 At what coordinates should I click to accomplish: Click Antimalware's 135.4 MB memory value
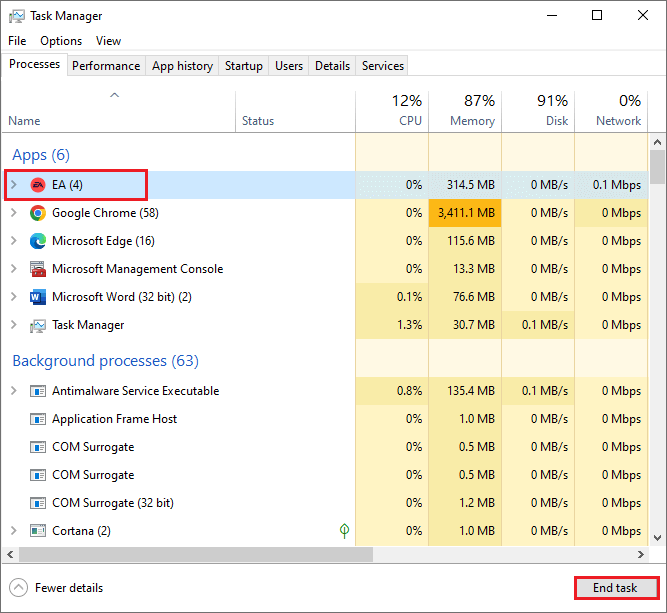pyautogui.click(x=470, y=391)
